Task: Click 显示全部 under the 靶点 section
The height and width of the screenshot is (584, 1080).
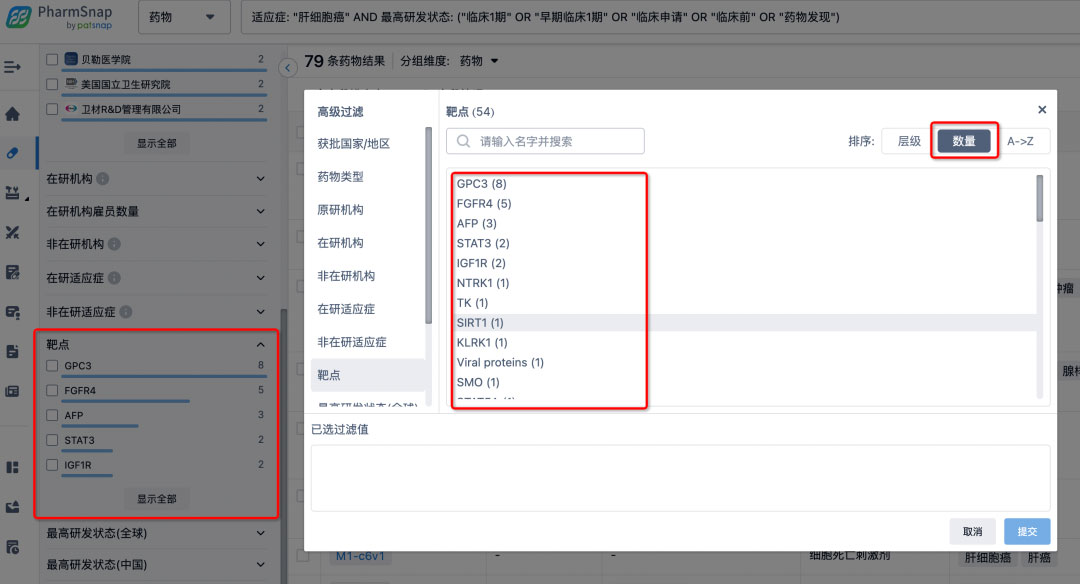Action: pyautogui.click(x=157, y=498)
